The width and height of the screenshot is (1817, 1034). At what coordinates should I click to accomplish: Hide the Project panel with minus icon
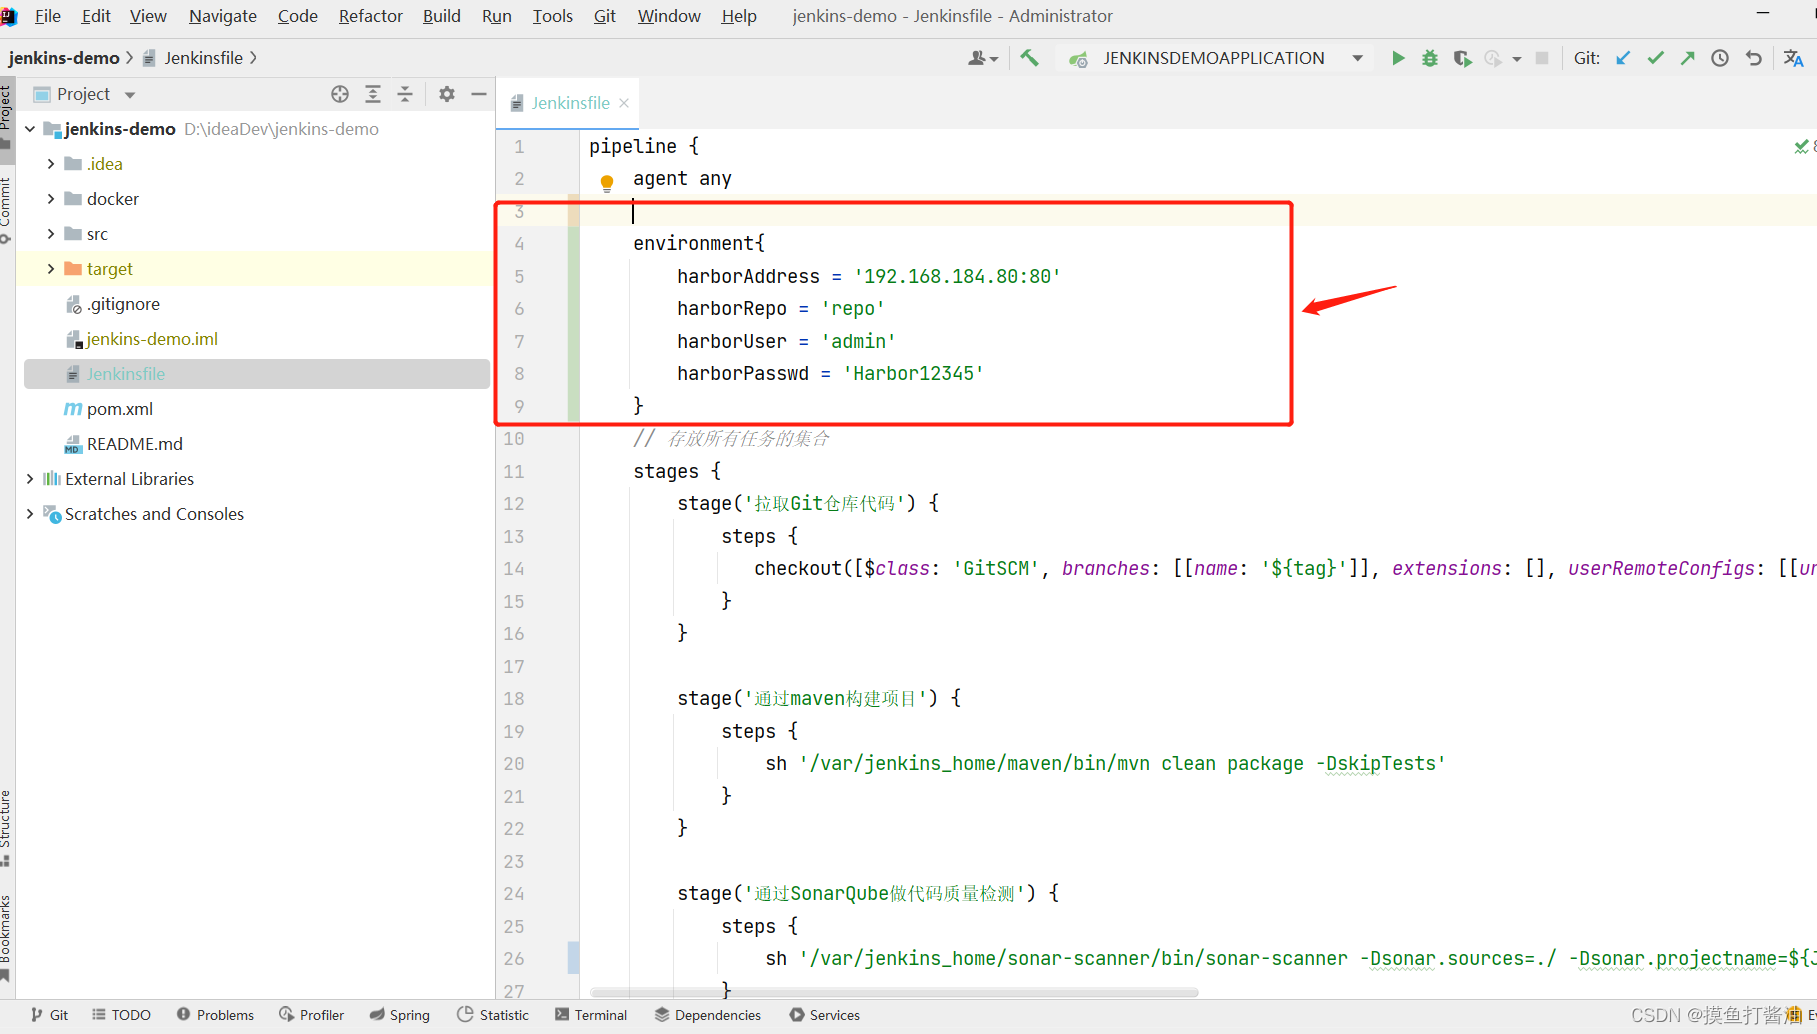479,94
